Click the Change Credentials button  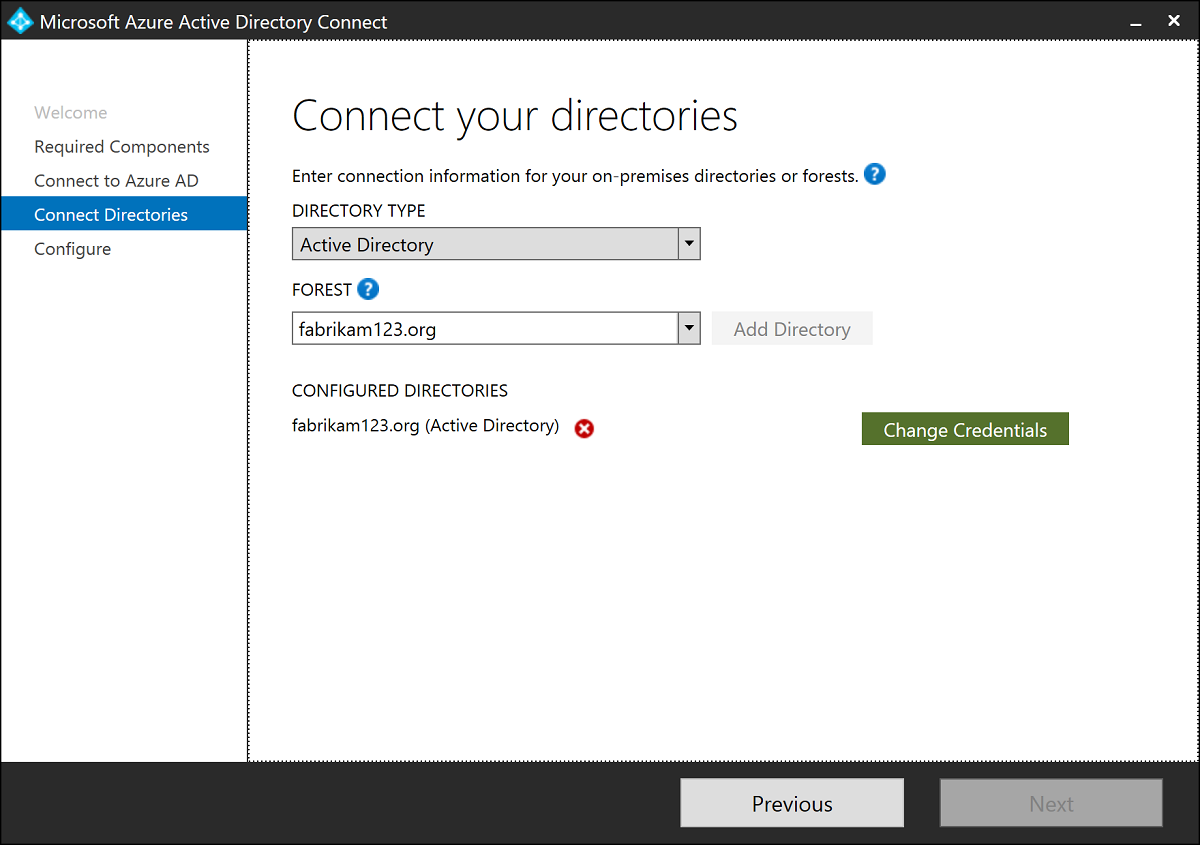(x=965, y=429)
